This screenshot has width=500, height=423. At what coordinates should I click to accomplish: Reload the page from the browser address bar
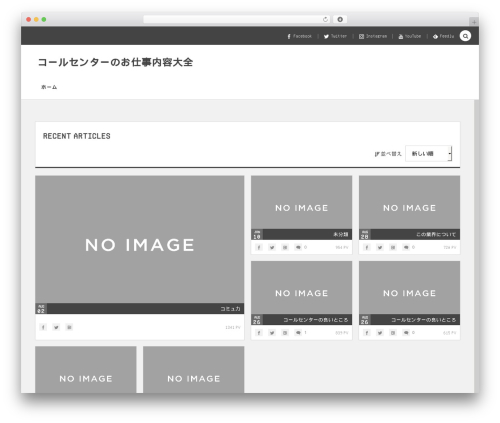click(x=325, y=19)
